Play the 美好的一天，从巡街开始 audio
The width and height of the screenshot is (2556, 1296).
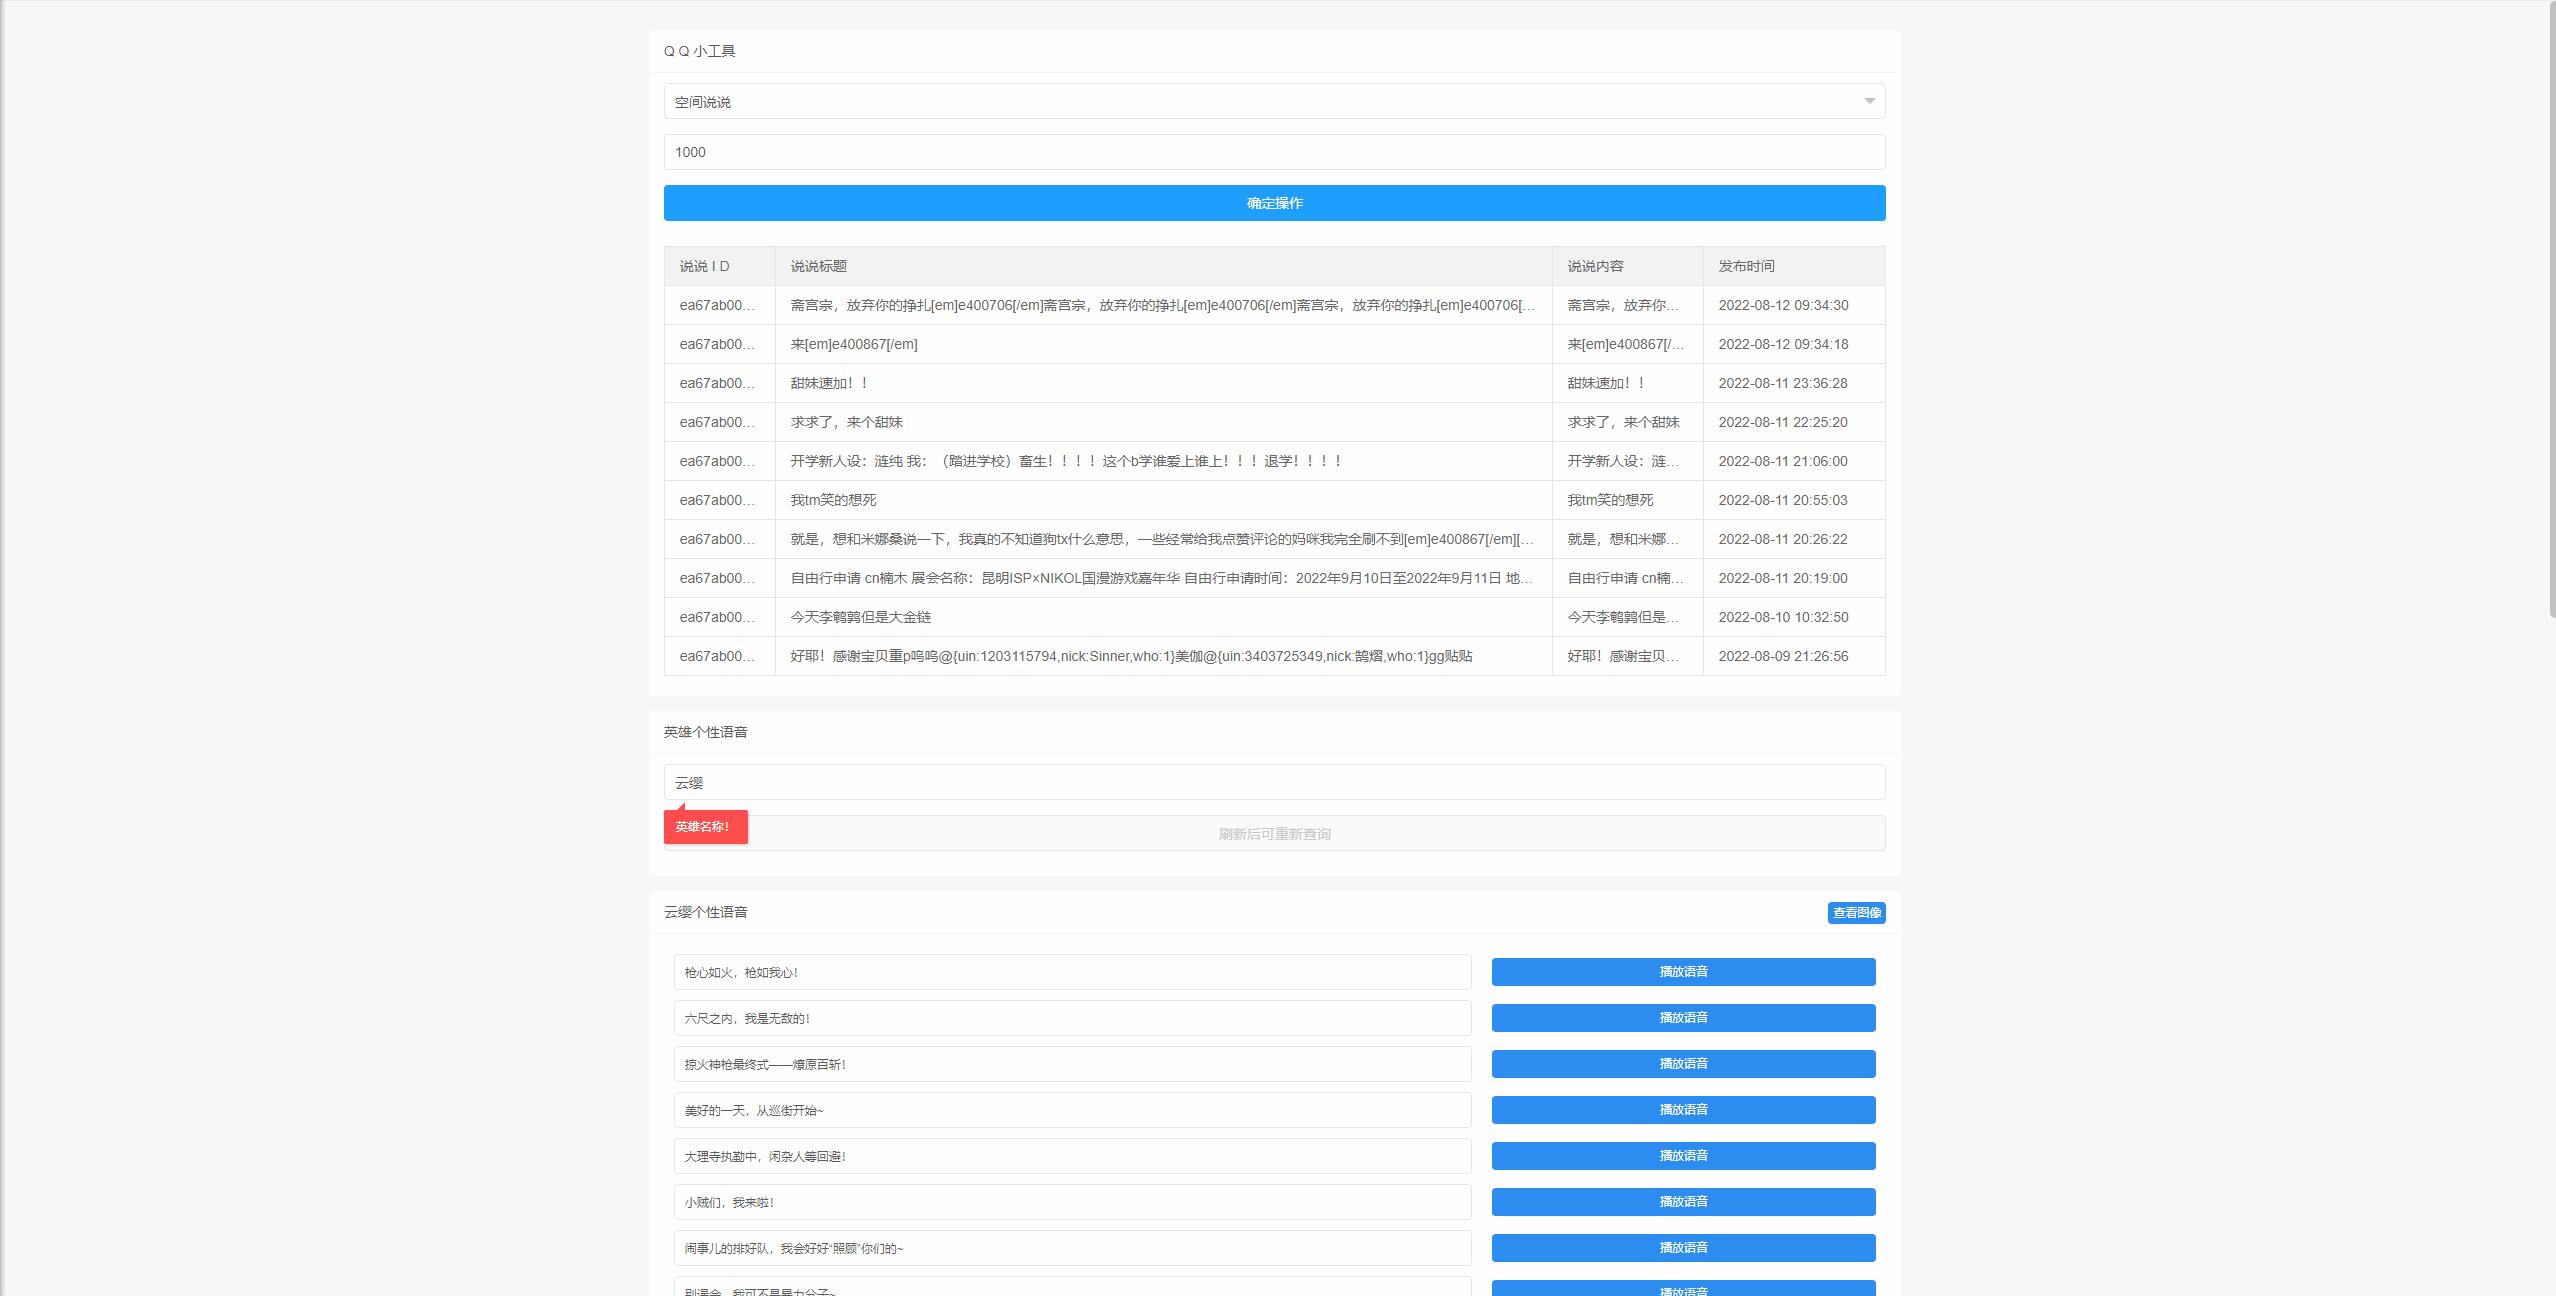(1684, 1109)
